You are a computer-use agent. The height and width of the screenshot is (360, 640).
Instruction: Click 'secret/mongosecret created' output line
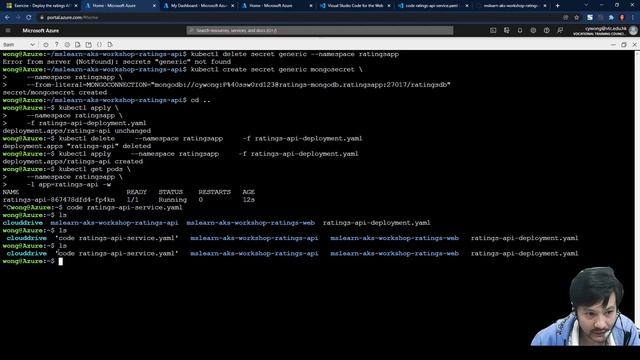pos(55,93)
